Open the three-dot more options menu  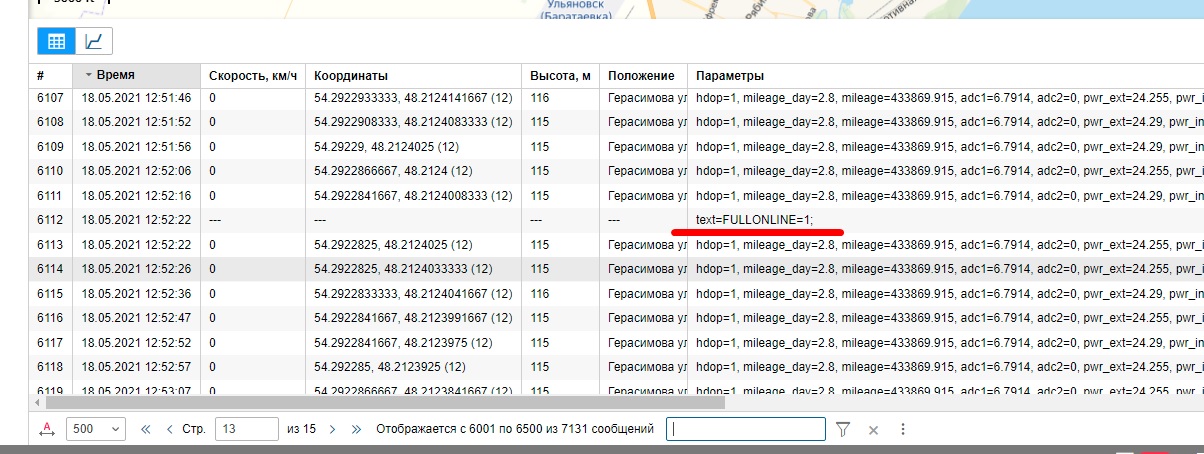903,429
